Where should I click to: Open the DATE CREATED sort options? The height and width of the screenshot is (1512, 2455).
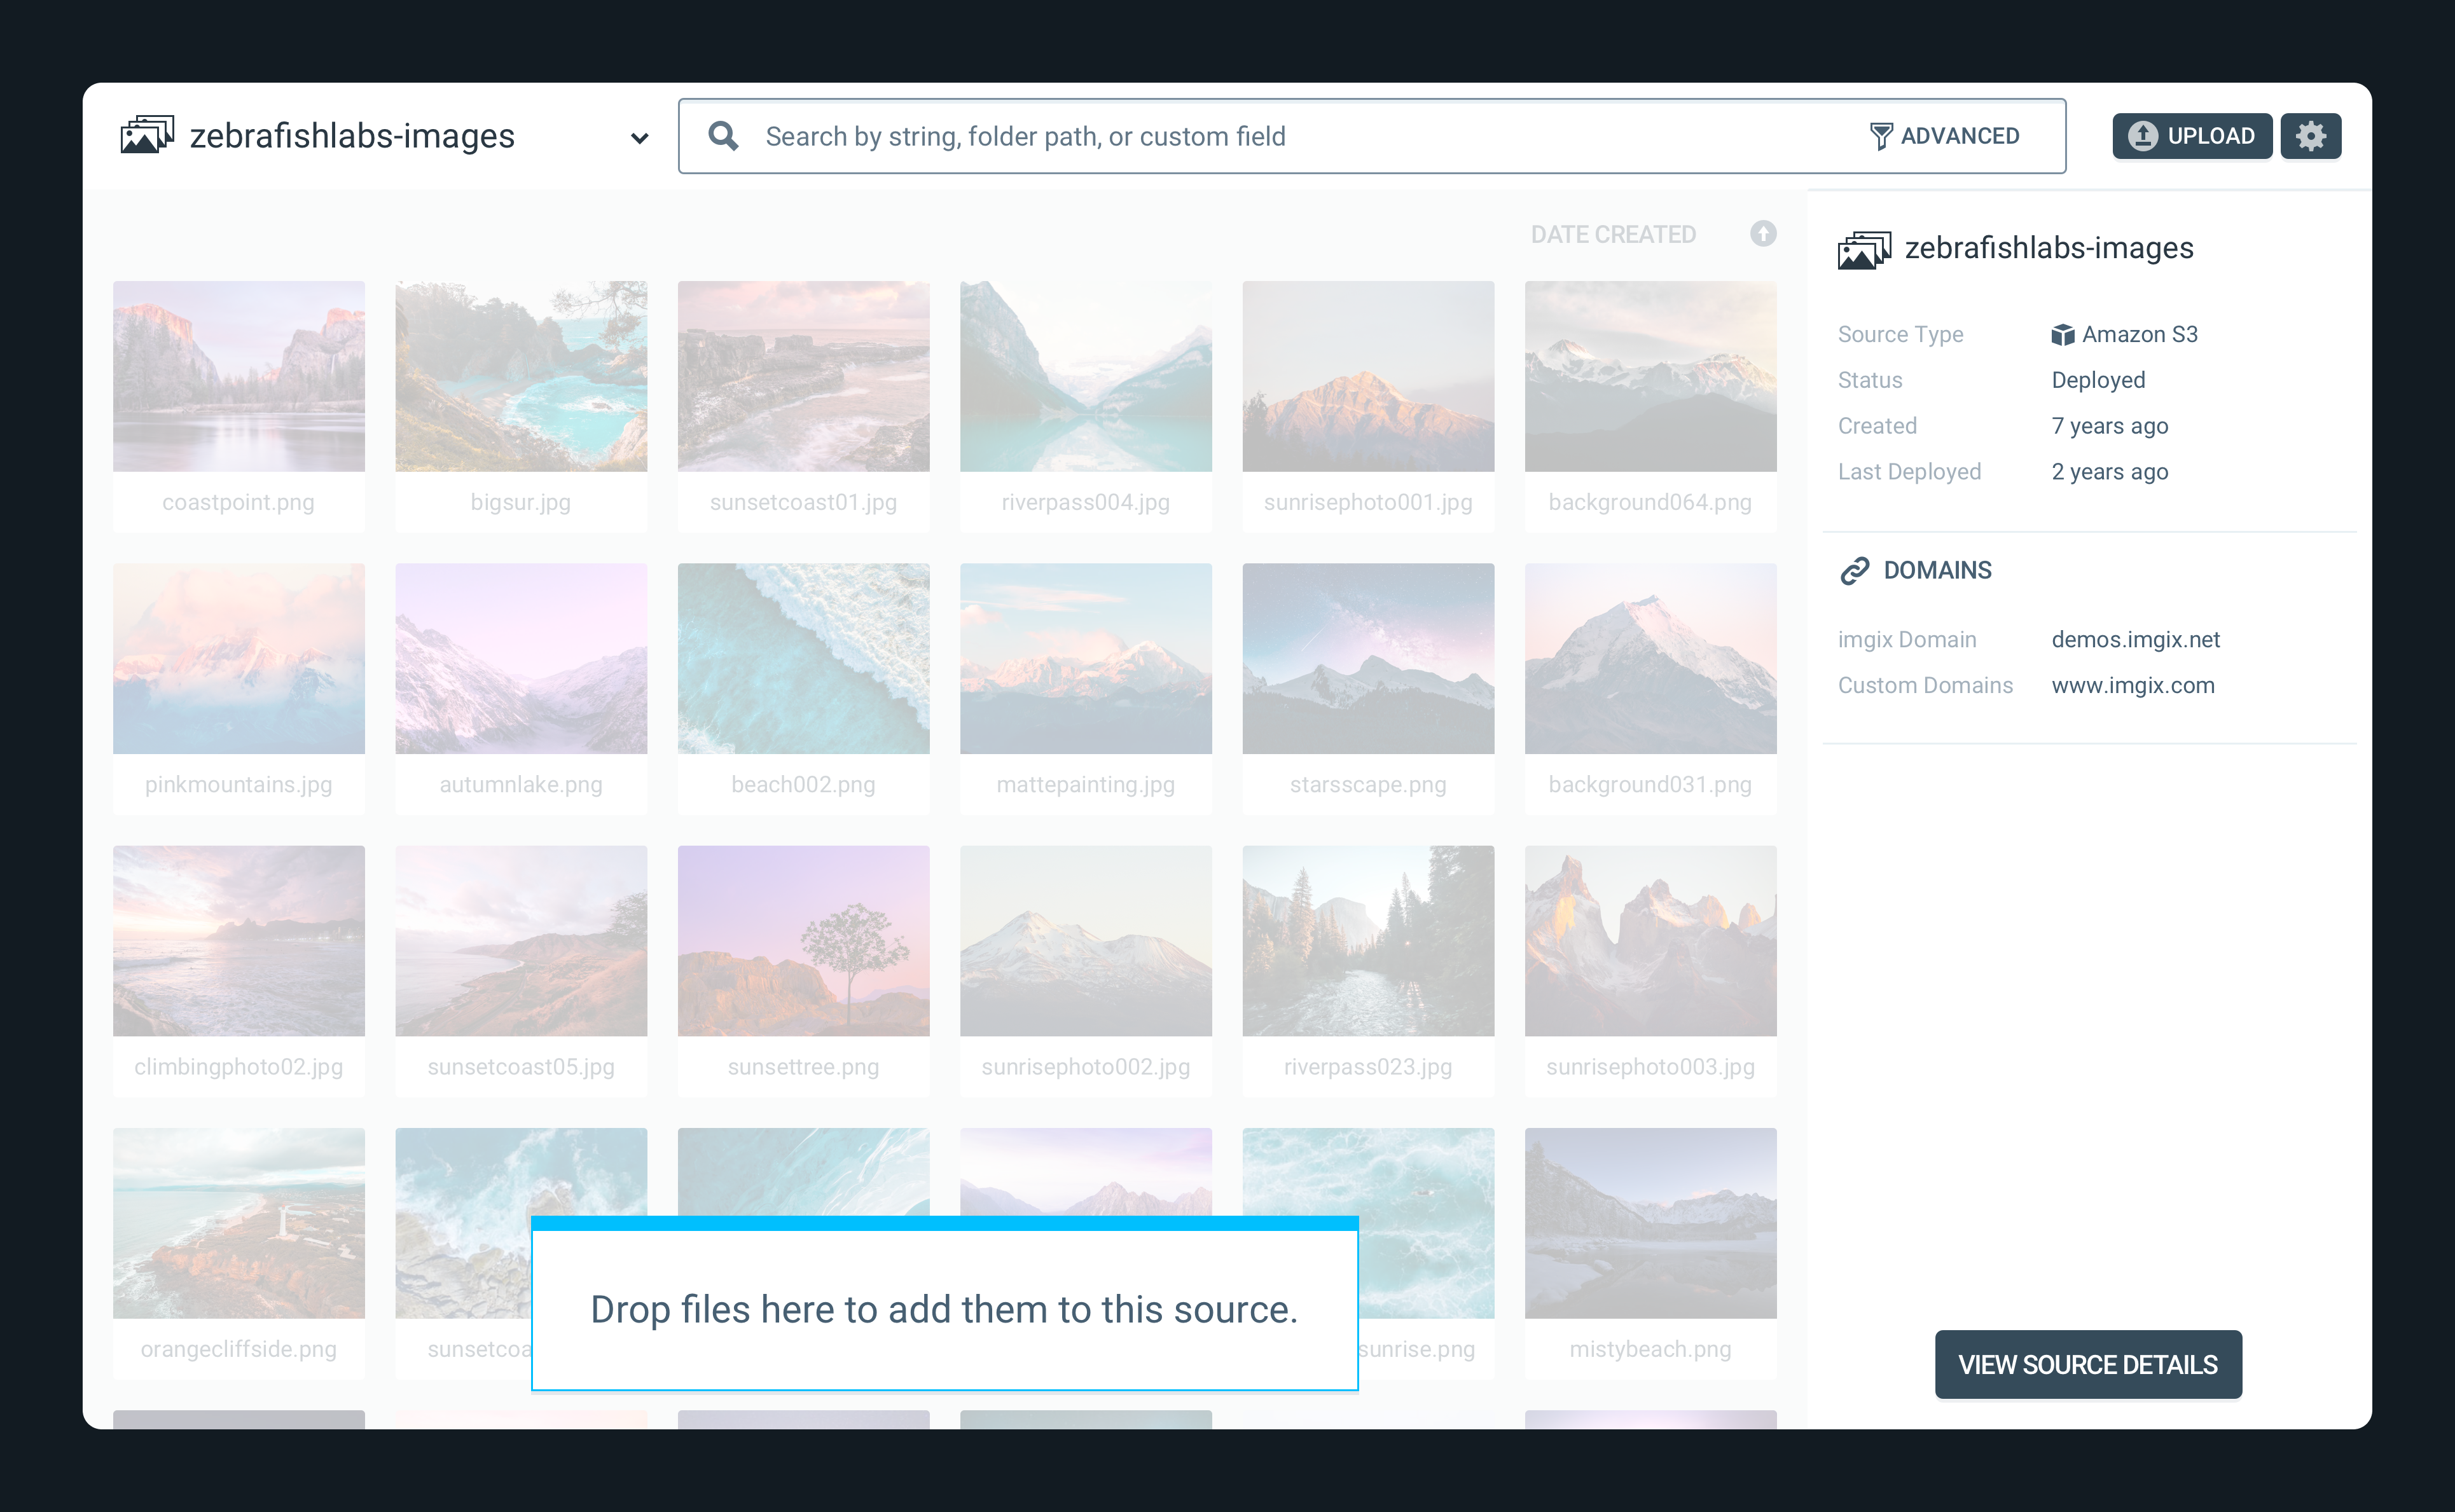pyautogui.click(x=1613, y=234)
